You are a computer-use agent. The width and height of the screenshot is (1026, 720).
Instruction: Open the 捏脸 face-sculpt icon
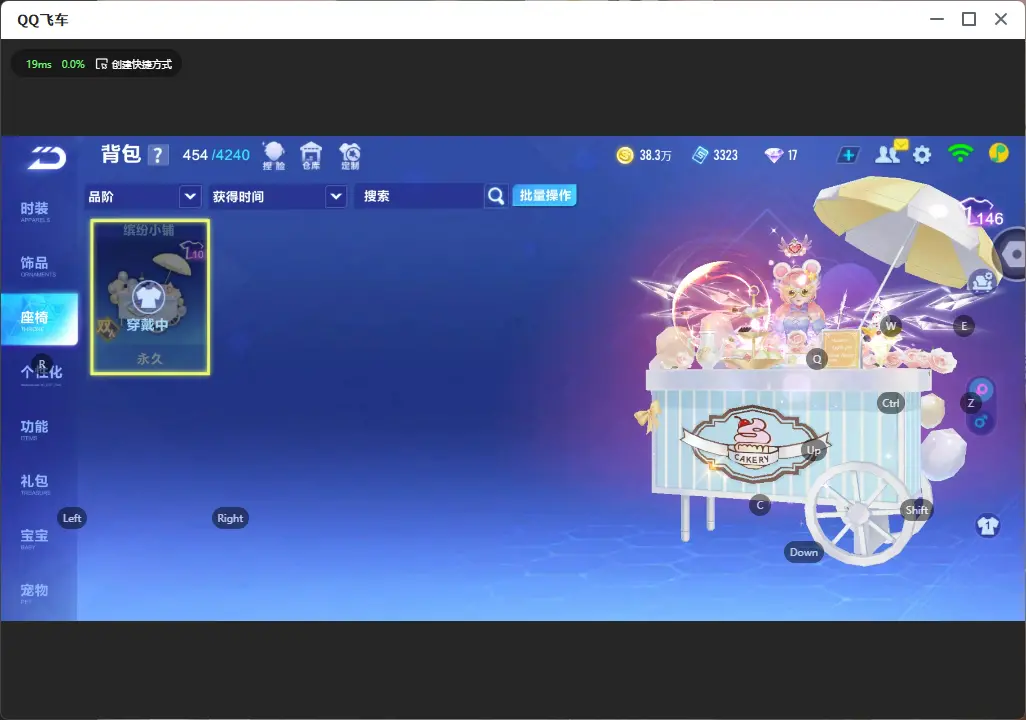[274, 156]
